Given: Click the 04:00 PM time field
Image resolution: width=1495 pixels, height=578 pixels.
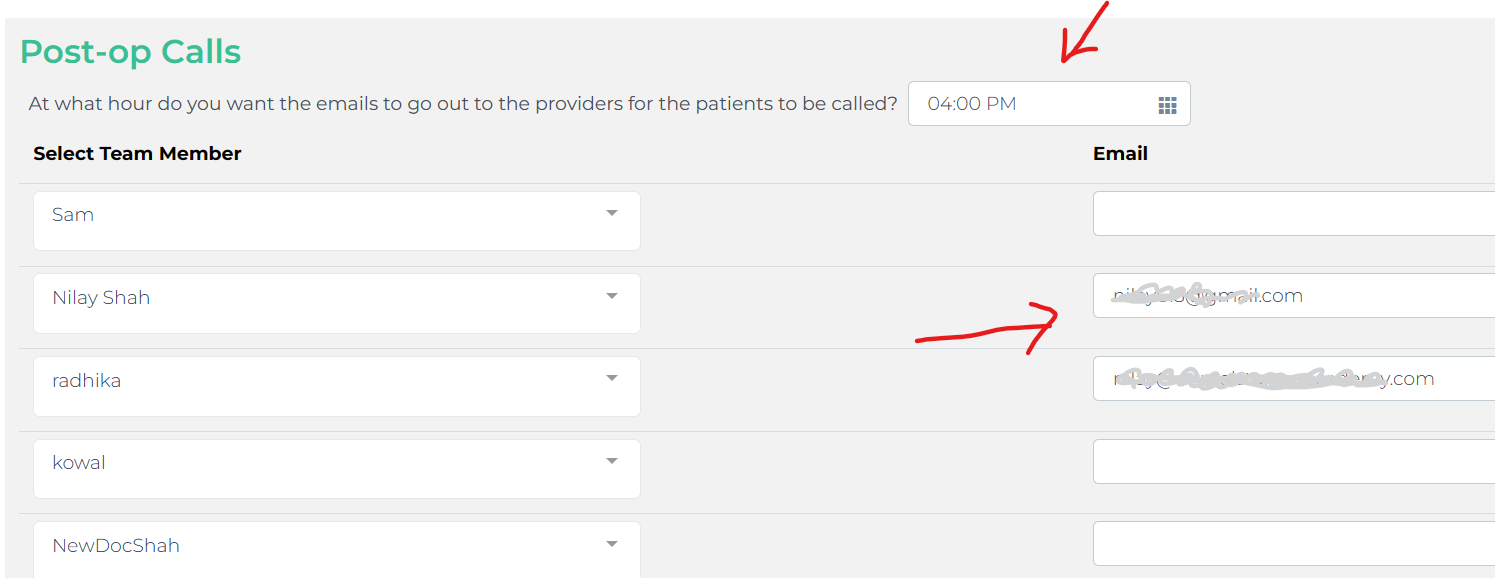Looking at the screenshot, I should pos(1049,104).
